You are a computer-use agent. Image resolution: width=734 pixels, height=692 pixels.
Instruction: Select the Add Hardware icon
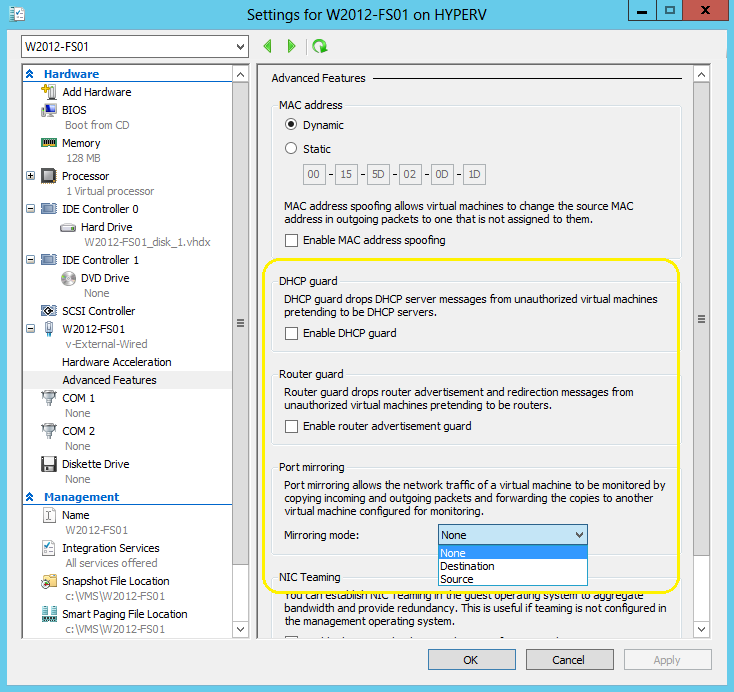tap(48, 92)
